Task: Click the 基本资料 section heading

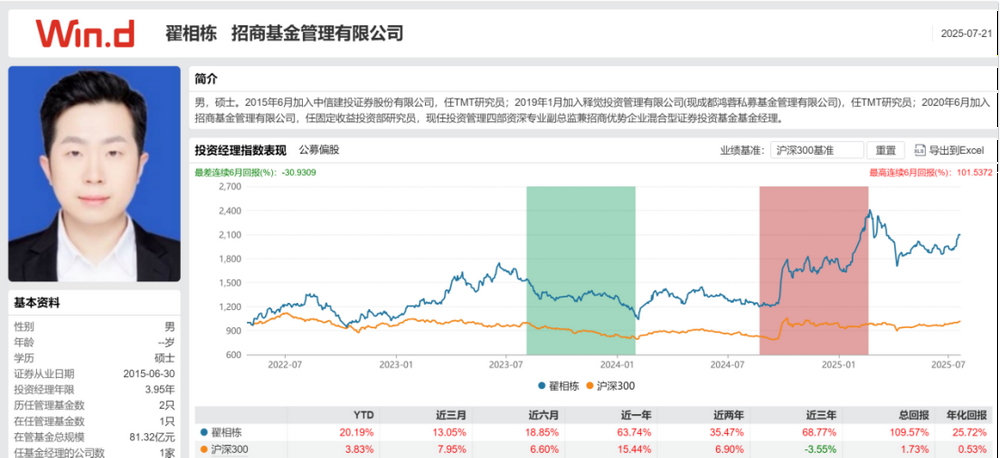Action: pyautogui.click(x=37, y=304)
